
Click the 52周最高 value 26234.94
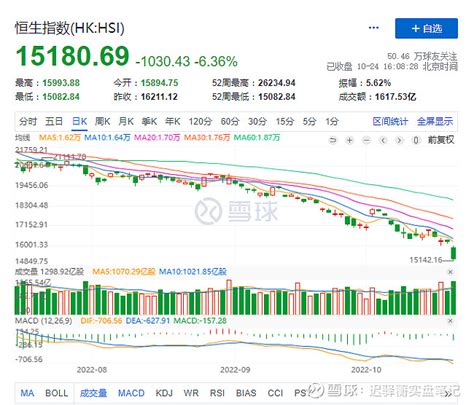coord(277,83)
